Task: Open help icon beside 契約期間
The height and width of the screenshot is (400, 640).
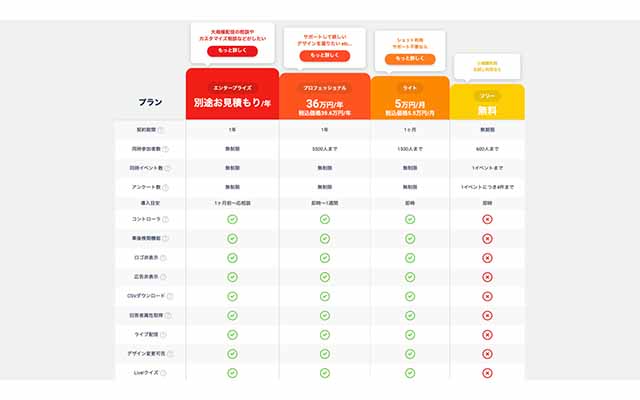Action: click(160, 130)
